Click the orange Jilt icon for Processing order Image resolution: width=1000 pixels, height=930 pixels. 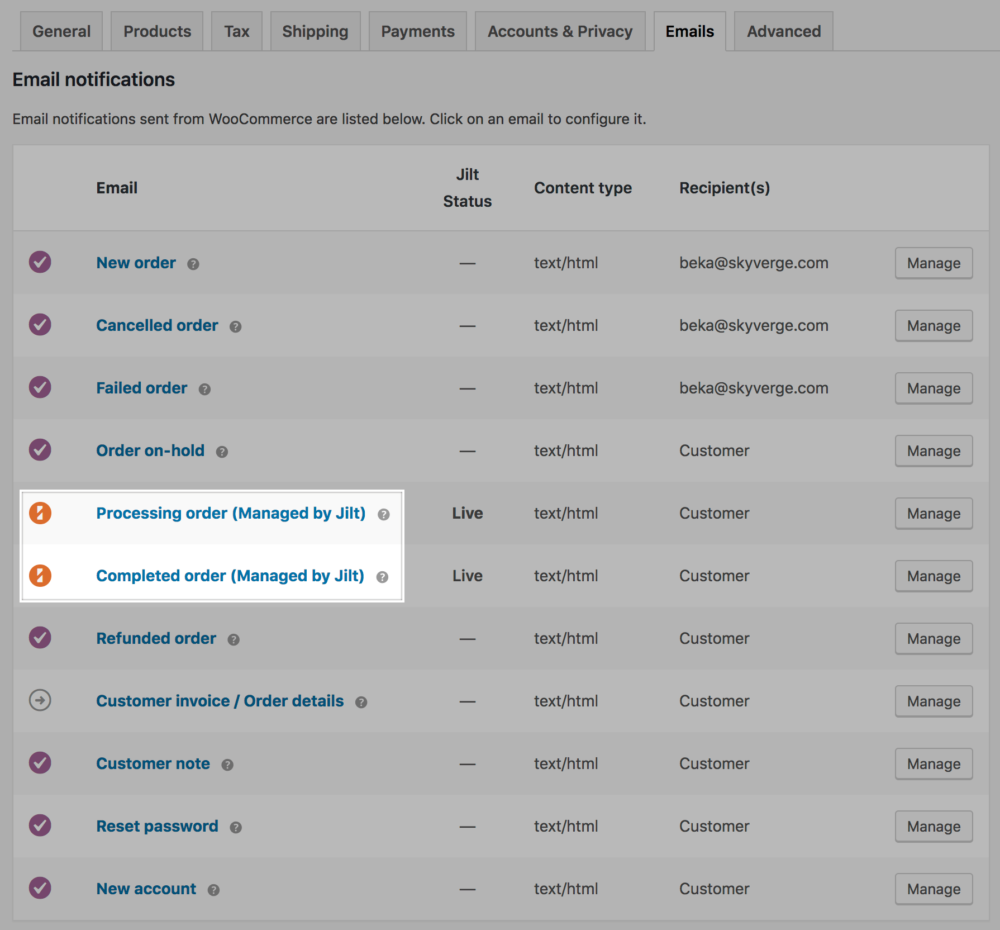(x=40, y=513)
